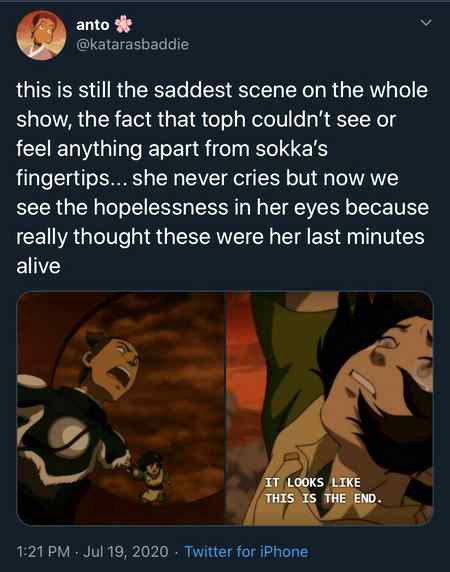Click the small hanging Toph figure
This screenshot has width=450, height=572.
click(x=152, y=476)
